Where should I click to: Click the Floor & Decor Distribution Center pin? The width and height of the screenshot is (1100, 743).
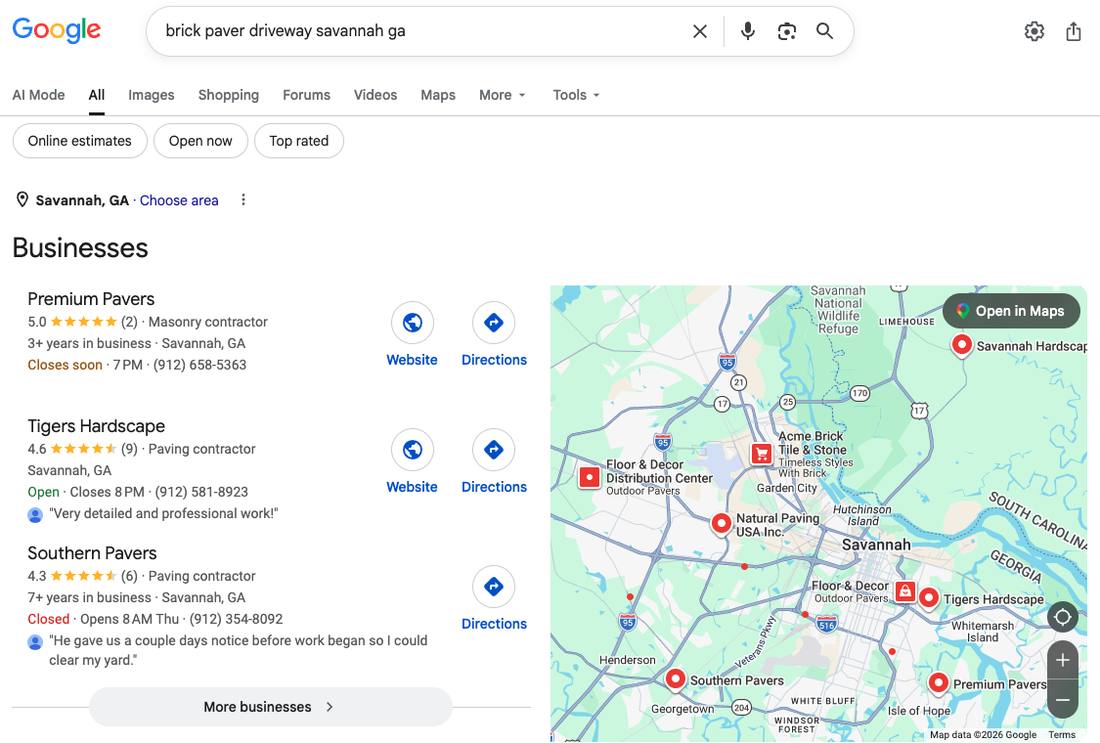coord(589,478)
